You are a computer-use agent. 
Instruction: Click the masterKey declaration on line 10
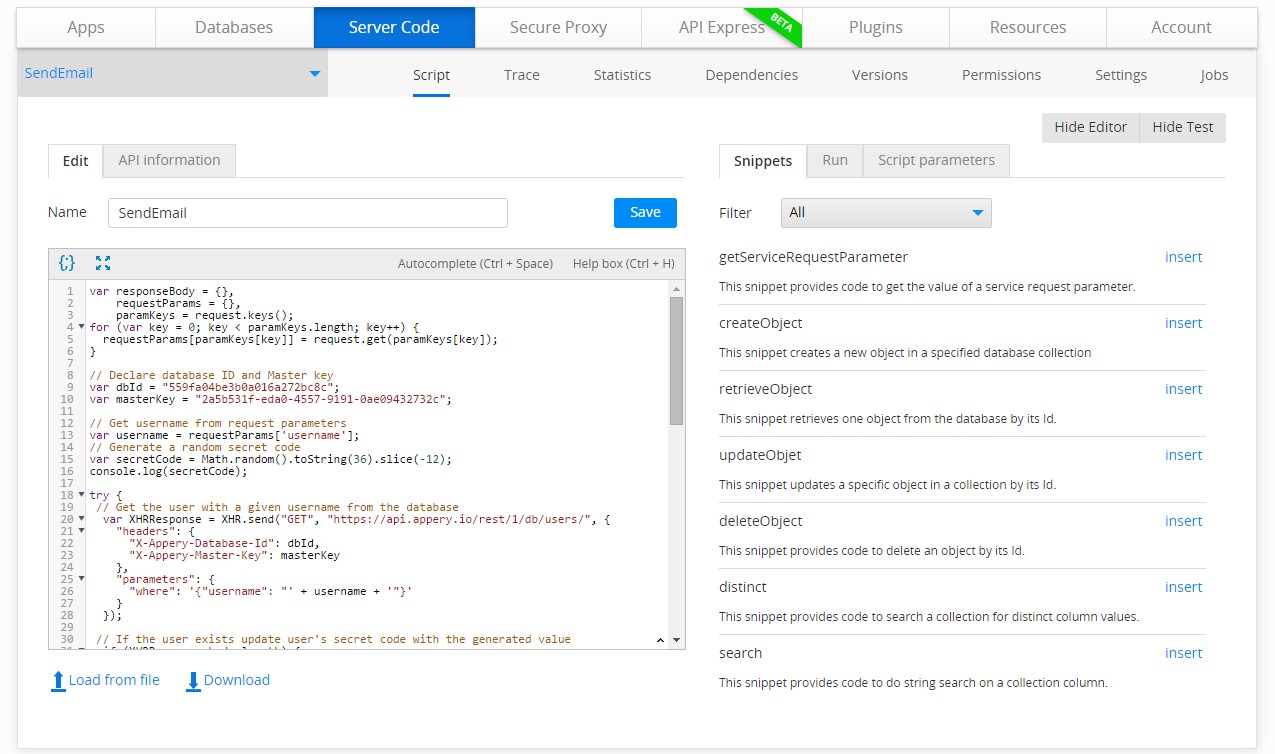coord(271,399)
